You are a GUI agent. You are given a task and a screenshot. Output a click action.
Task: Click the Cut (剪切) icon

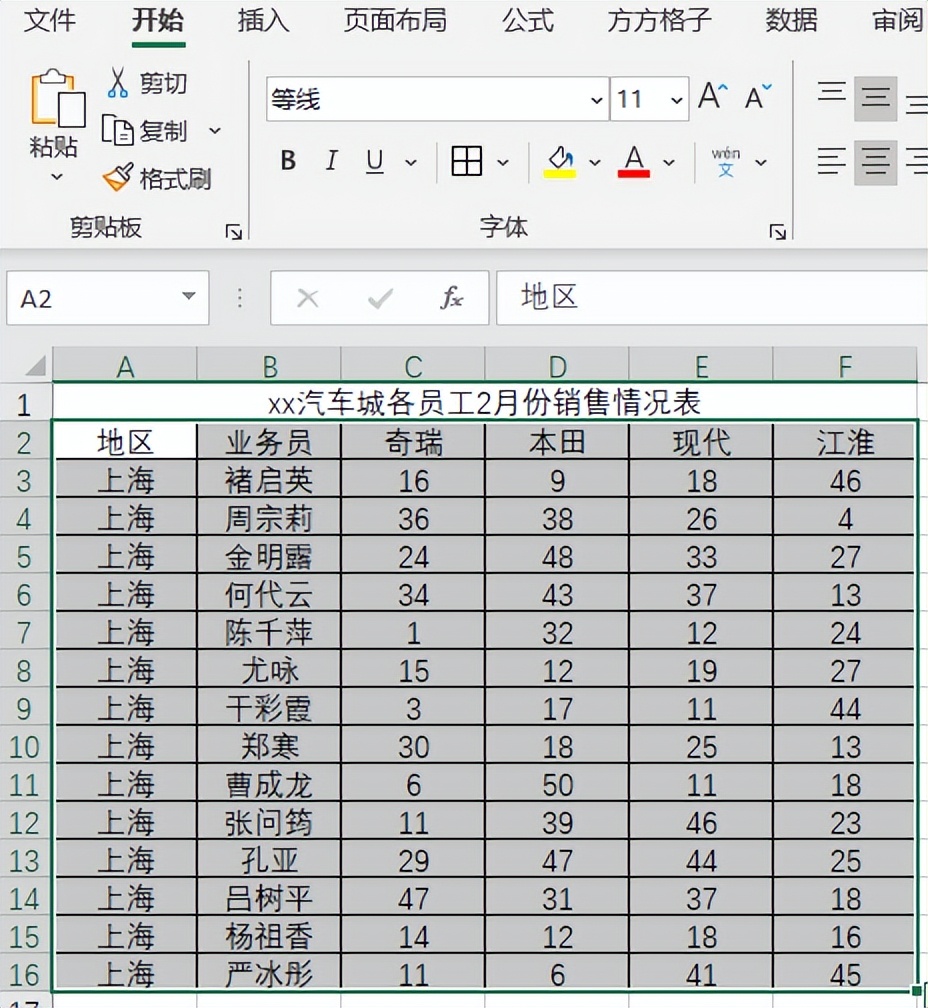117,83
